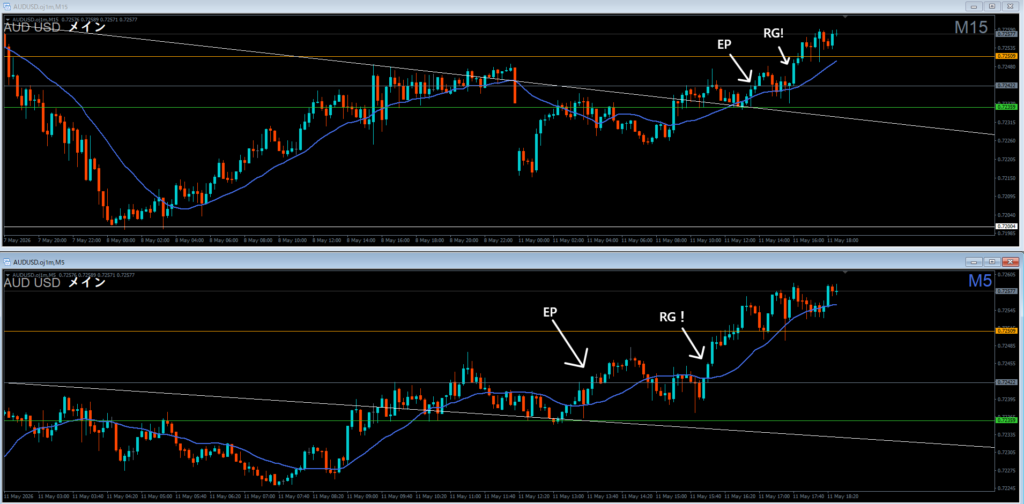Close the M15 AUDUSD chart window
The height and width of the screenshot is (504, 1024).
(x=1010, y=6)
